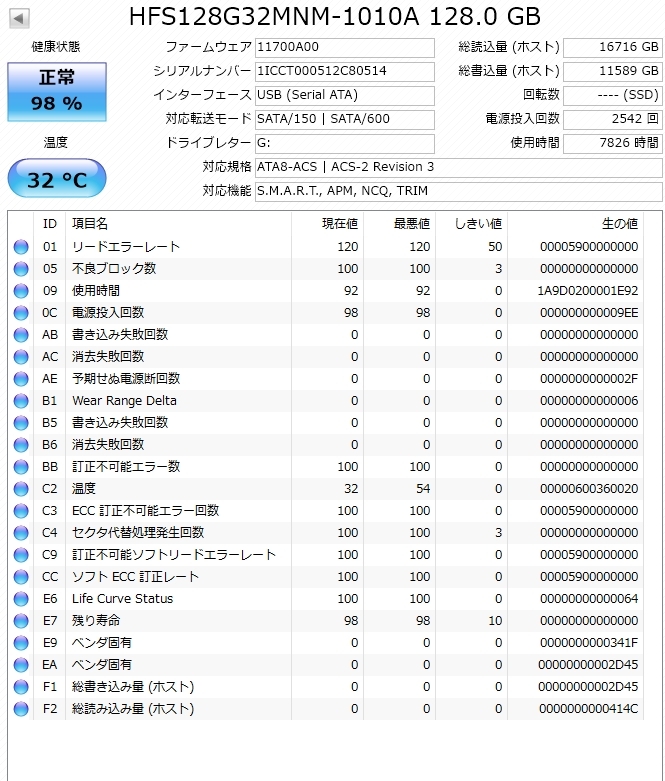Image resolution: width=665 pixels, height=781 pixels.
Task: Click the drive letter field G:
Action: [345, 143]
